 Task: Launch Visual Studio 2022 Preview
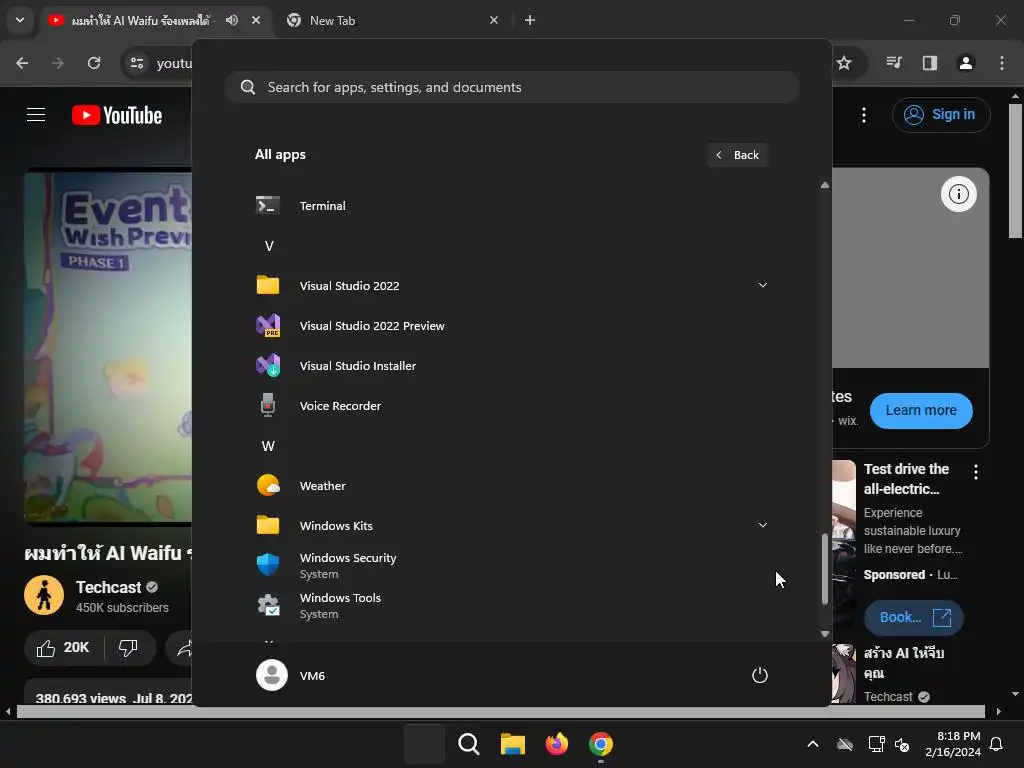[511, 326]
